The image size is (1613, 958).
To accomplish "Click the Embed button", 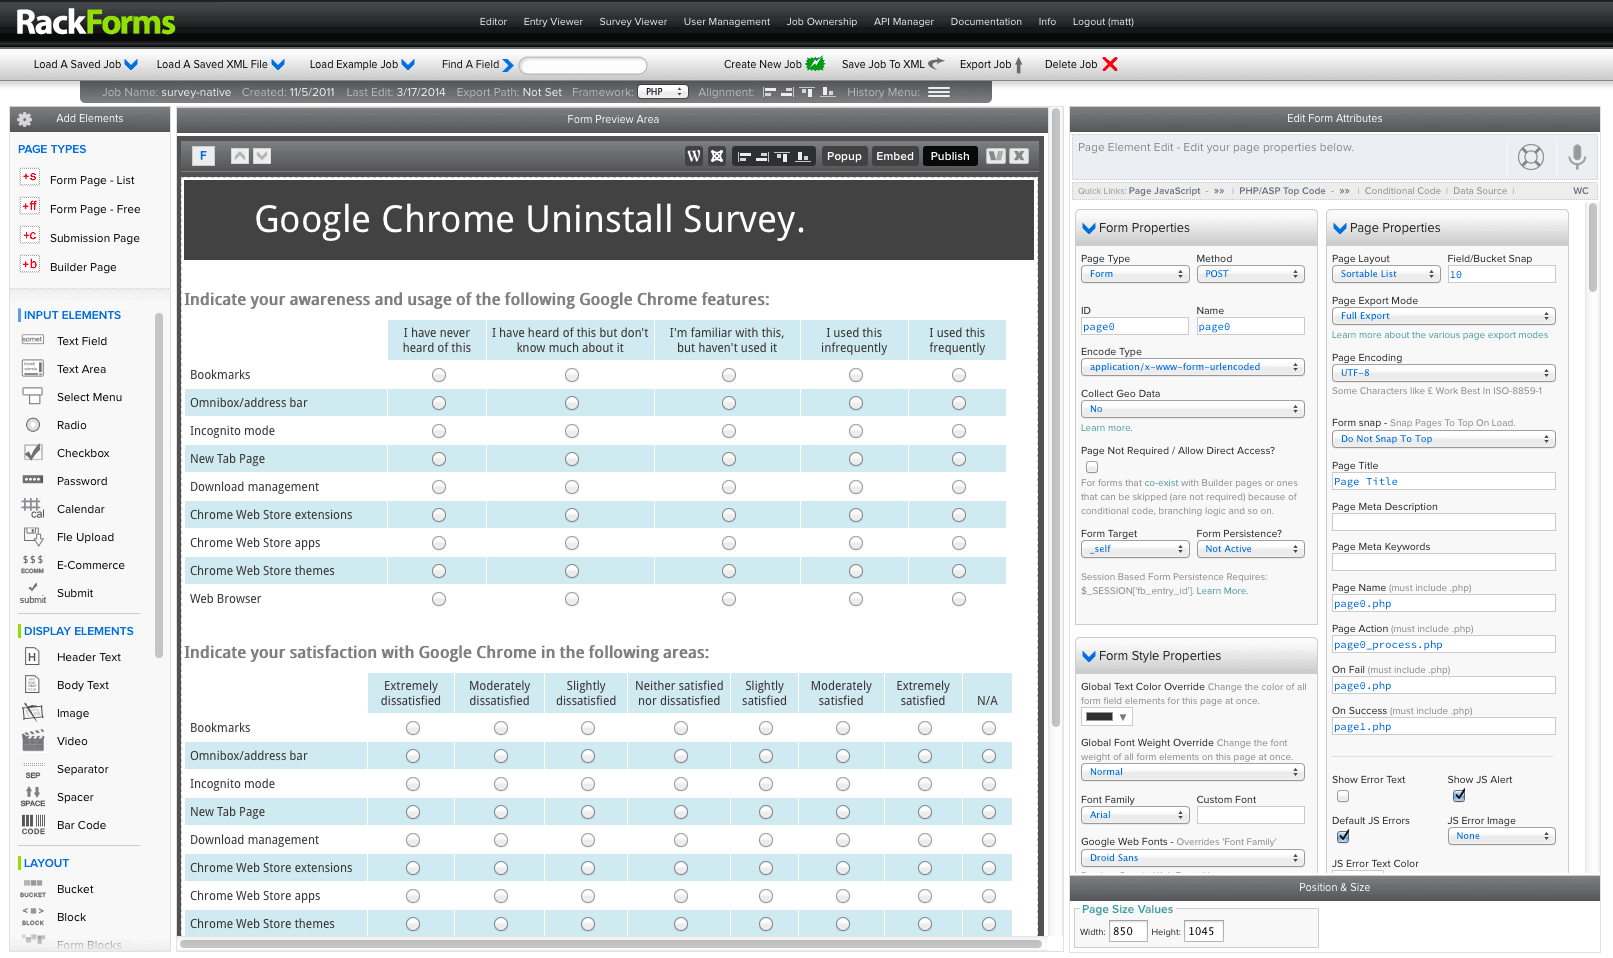I will [x=895, y=156].
